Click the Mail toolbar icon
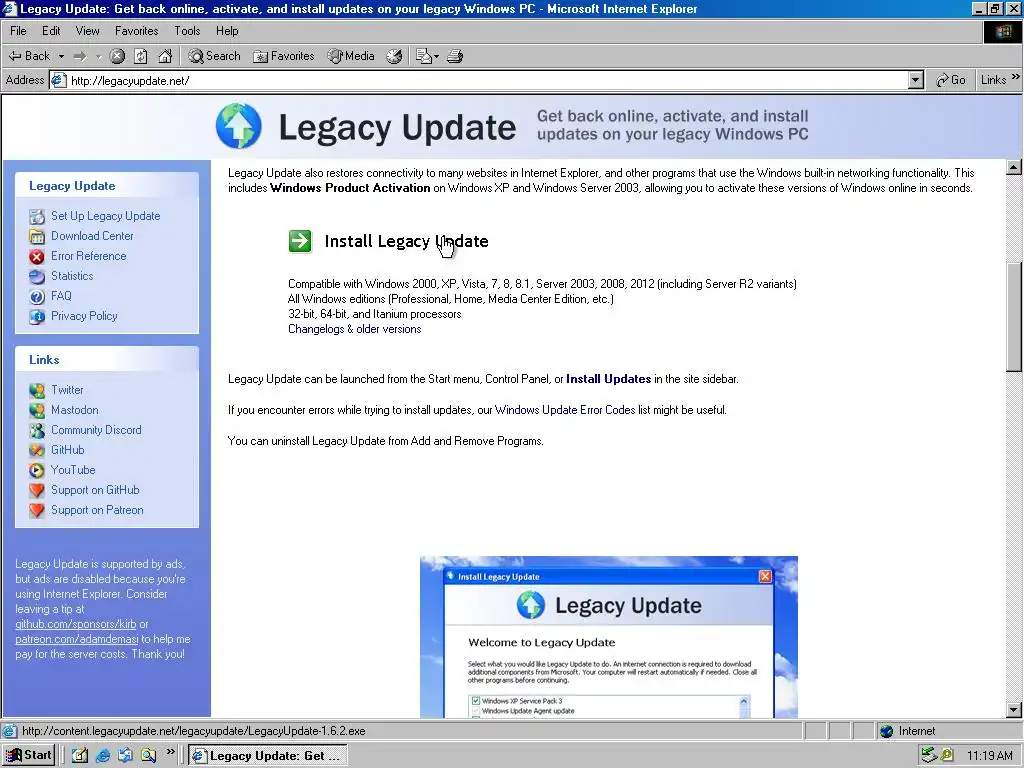This screenshot has width=1024, height=768. coord(423,56)
